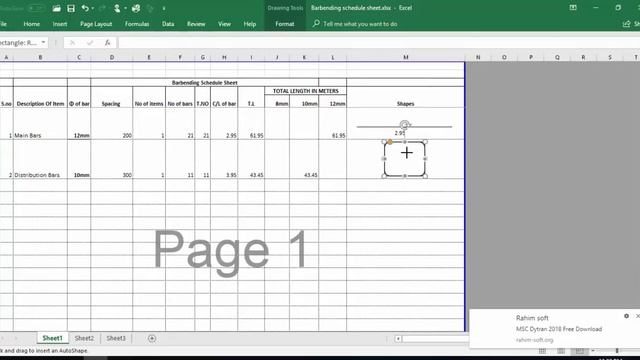Click the Barbending Schedule Sheet title cell
The width and height of the screenshot is (640, 360).
click(204, 82)
